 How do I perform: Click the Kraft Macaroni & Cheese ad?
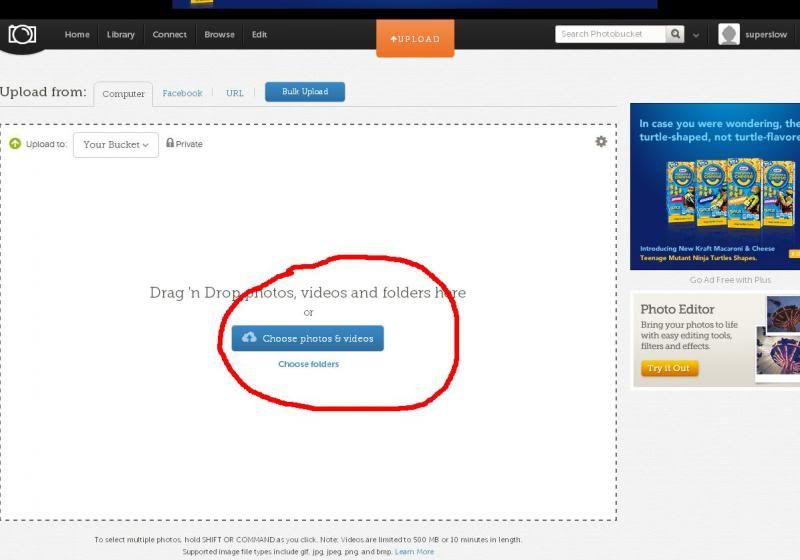(715, 186)
